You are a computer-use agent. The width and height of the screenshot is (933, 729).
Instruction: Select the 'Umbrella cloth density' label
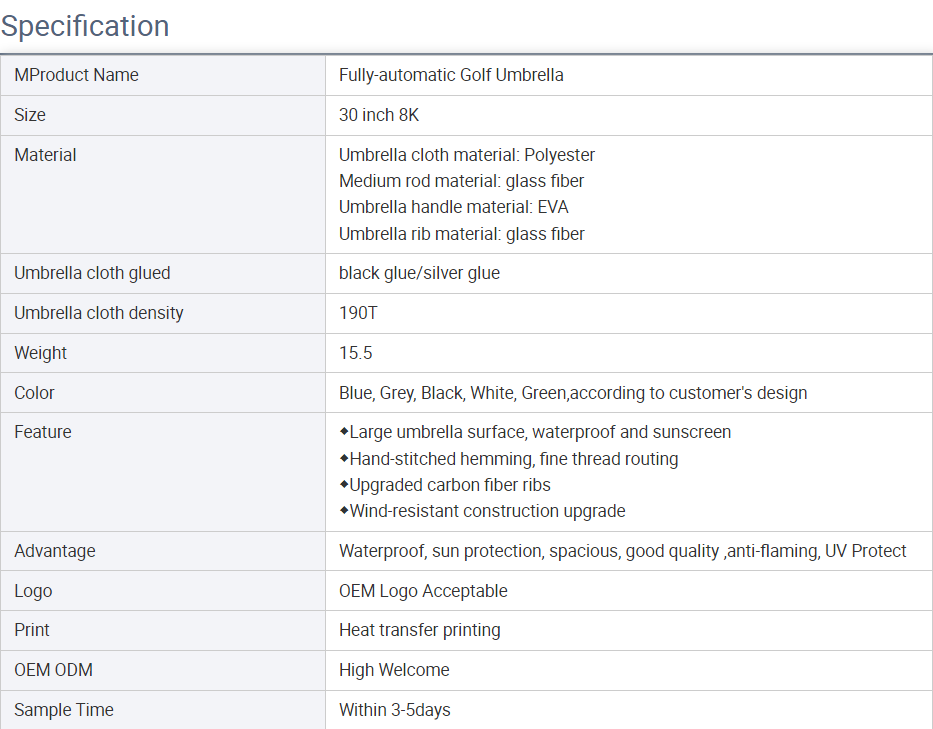click(99, 313)
